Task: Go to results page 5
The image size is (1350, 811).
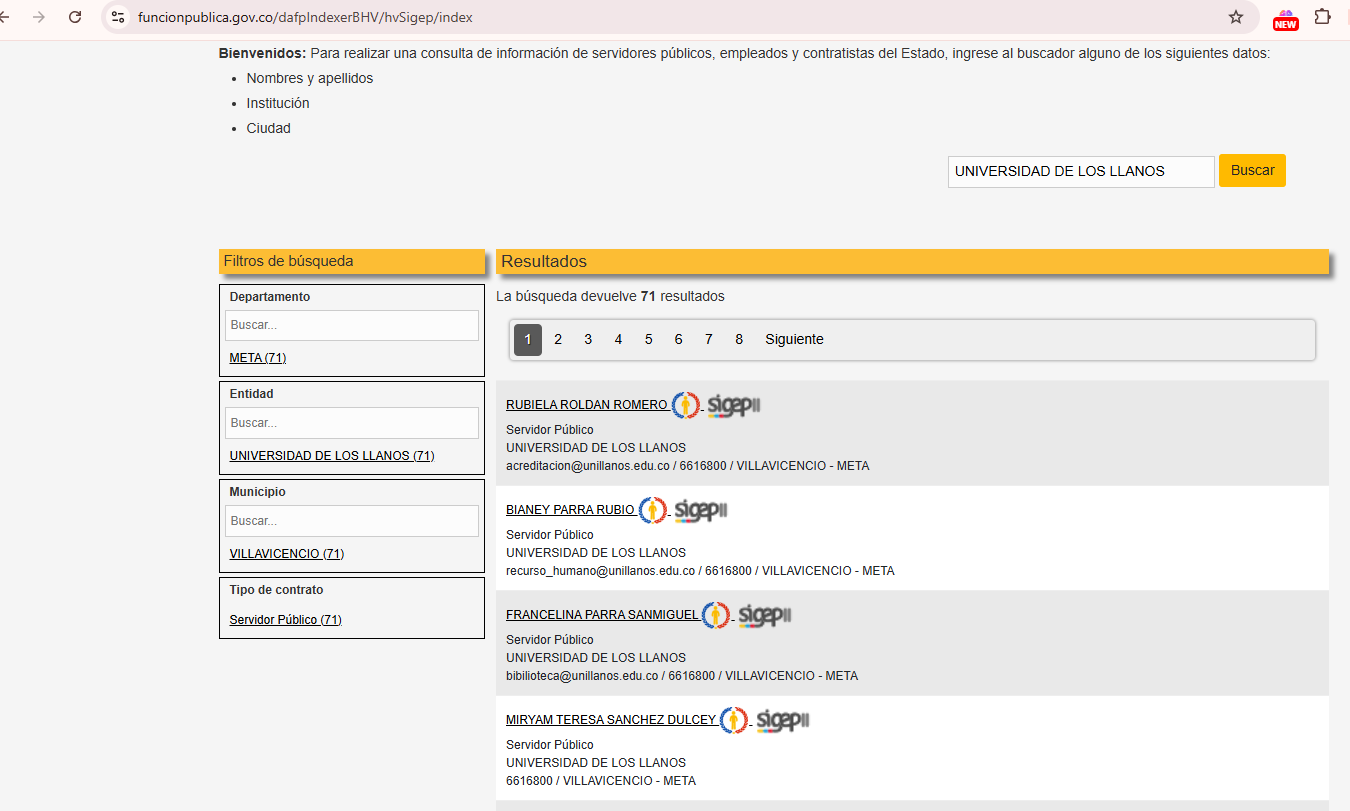Action: coord(648,339)
